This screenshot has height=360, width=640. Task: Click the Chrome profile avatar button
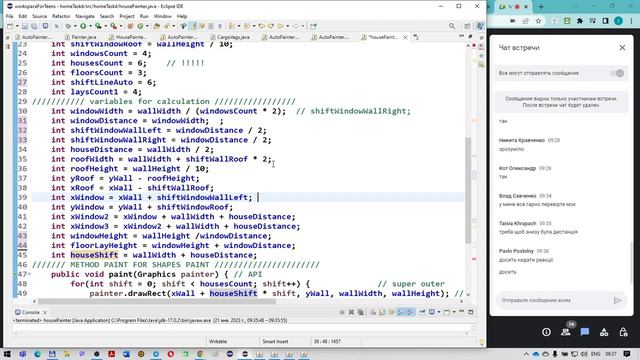tap(619, 21)
